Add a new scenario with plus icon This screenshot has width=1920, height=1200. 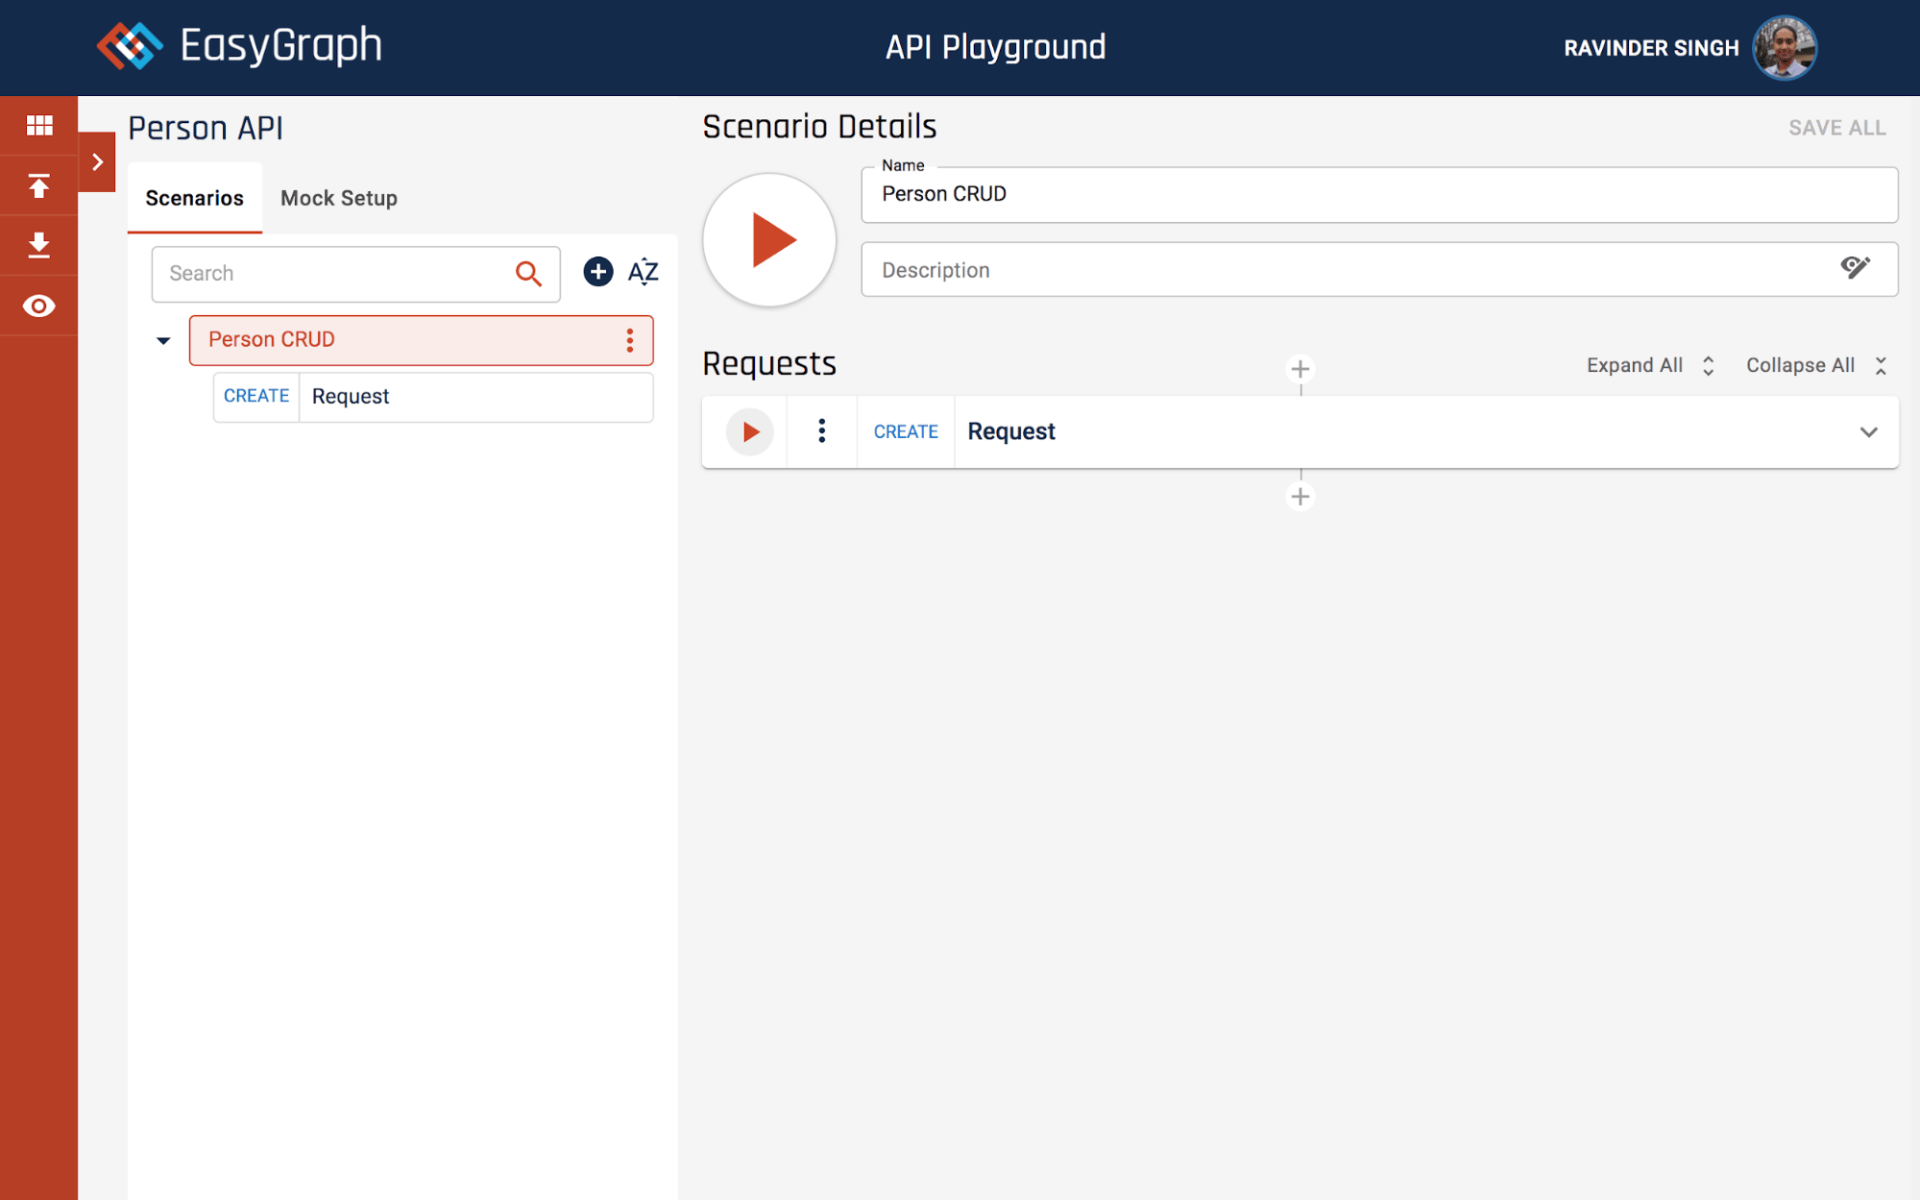598,272
